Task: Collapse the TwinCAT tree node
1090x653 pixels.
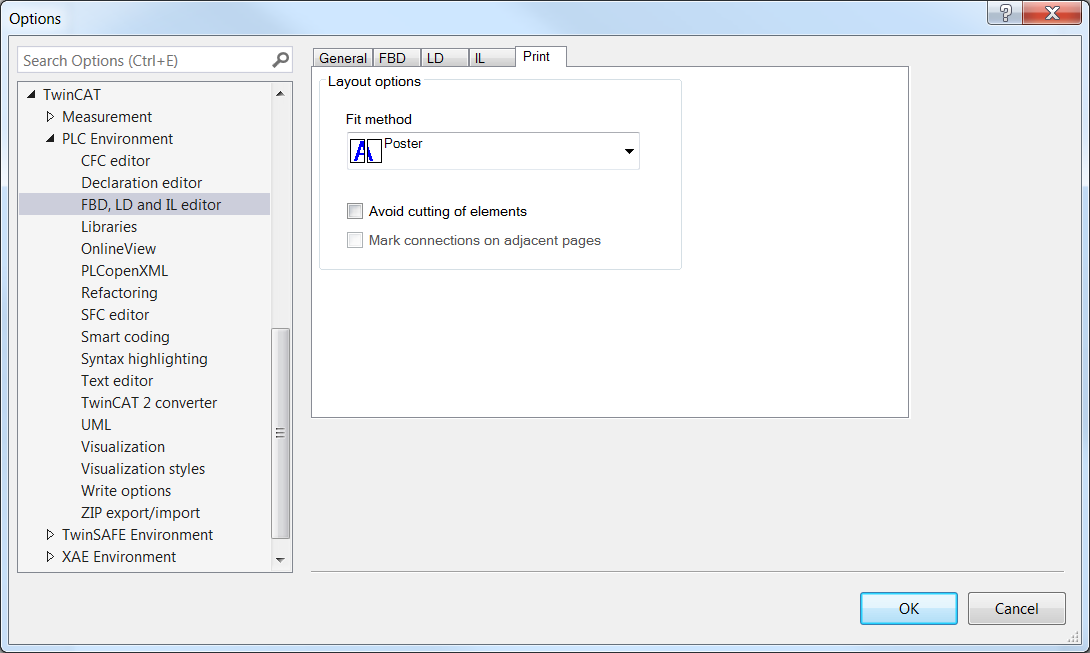Action: coord(31,94)
